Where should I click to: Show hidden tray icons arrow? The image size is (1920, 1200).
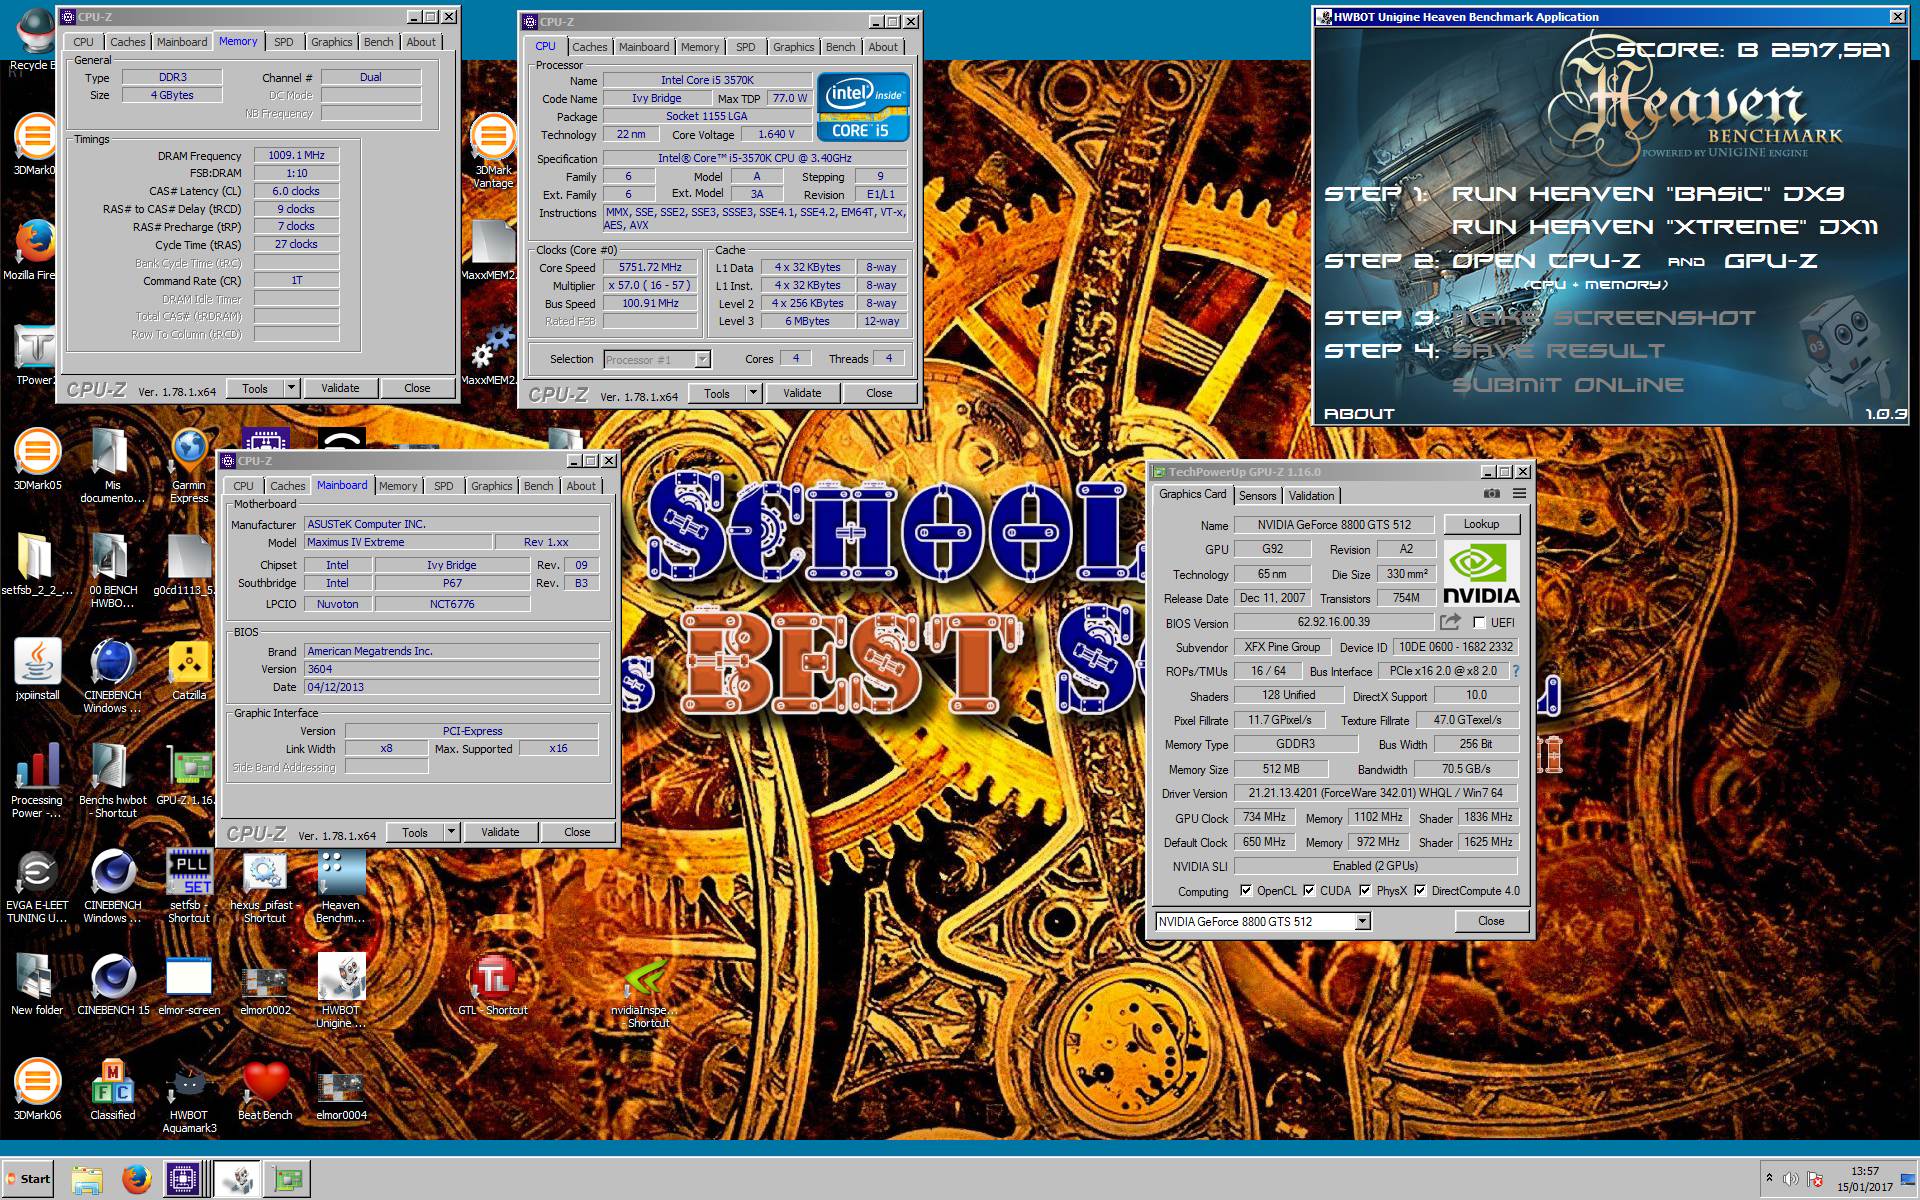[1769, 1178]
